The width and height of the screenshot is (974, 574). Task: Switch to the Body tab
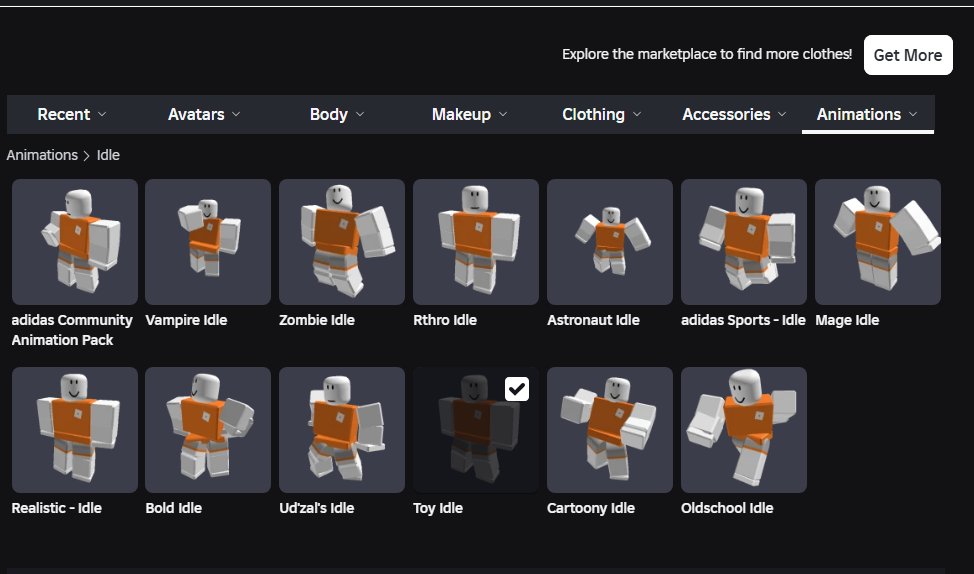pos(337,114)
